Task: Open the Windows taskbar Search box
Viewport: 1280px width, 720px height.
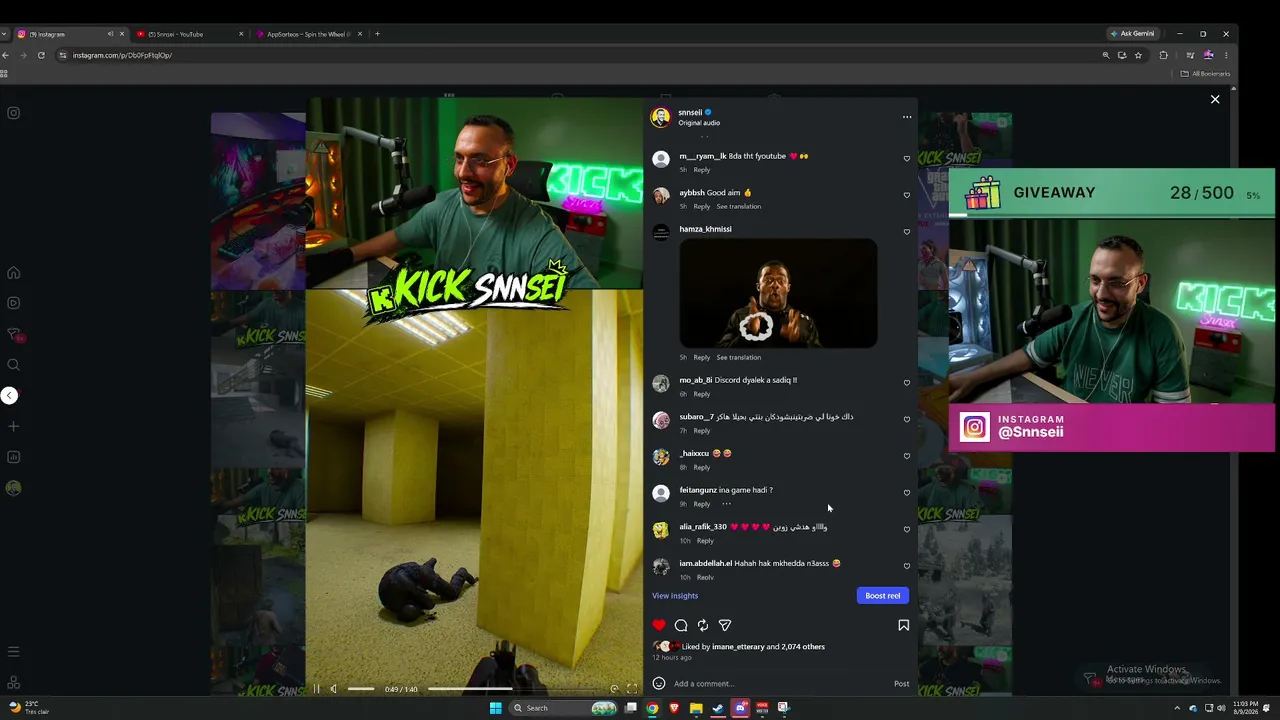Action: [x=565, y=708]
